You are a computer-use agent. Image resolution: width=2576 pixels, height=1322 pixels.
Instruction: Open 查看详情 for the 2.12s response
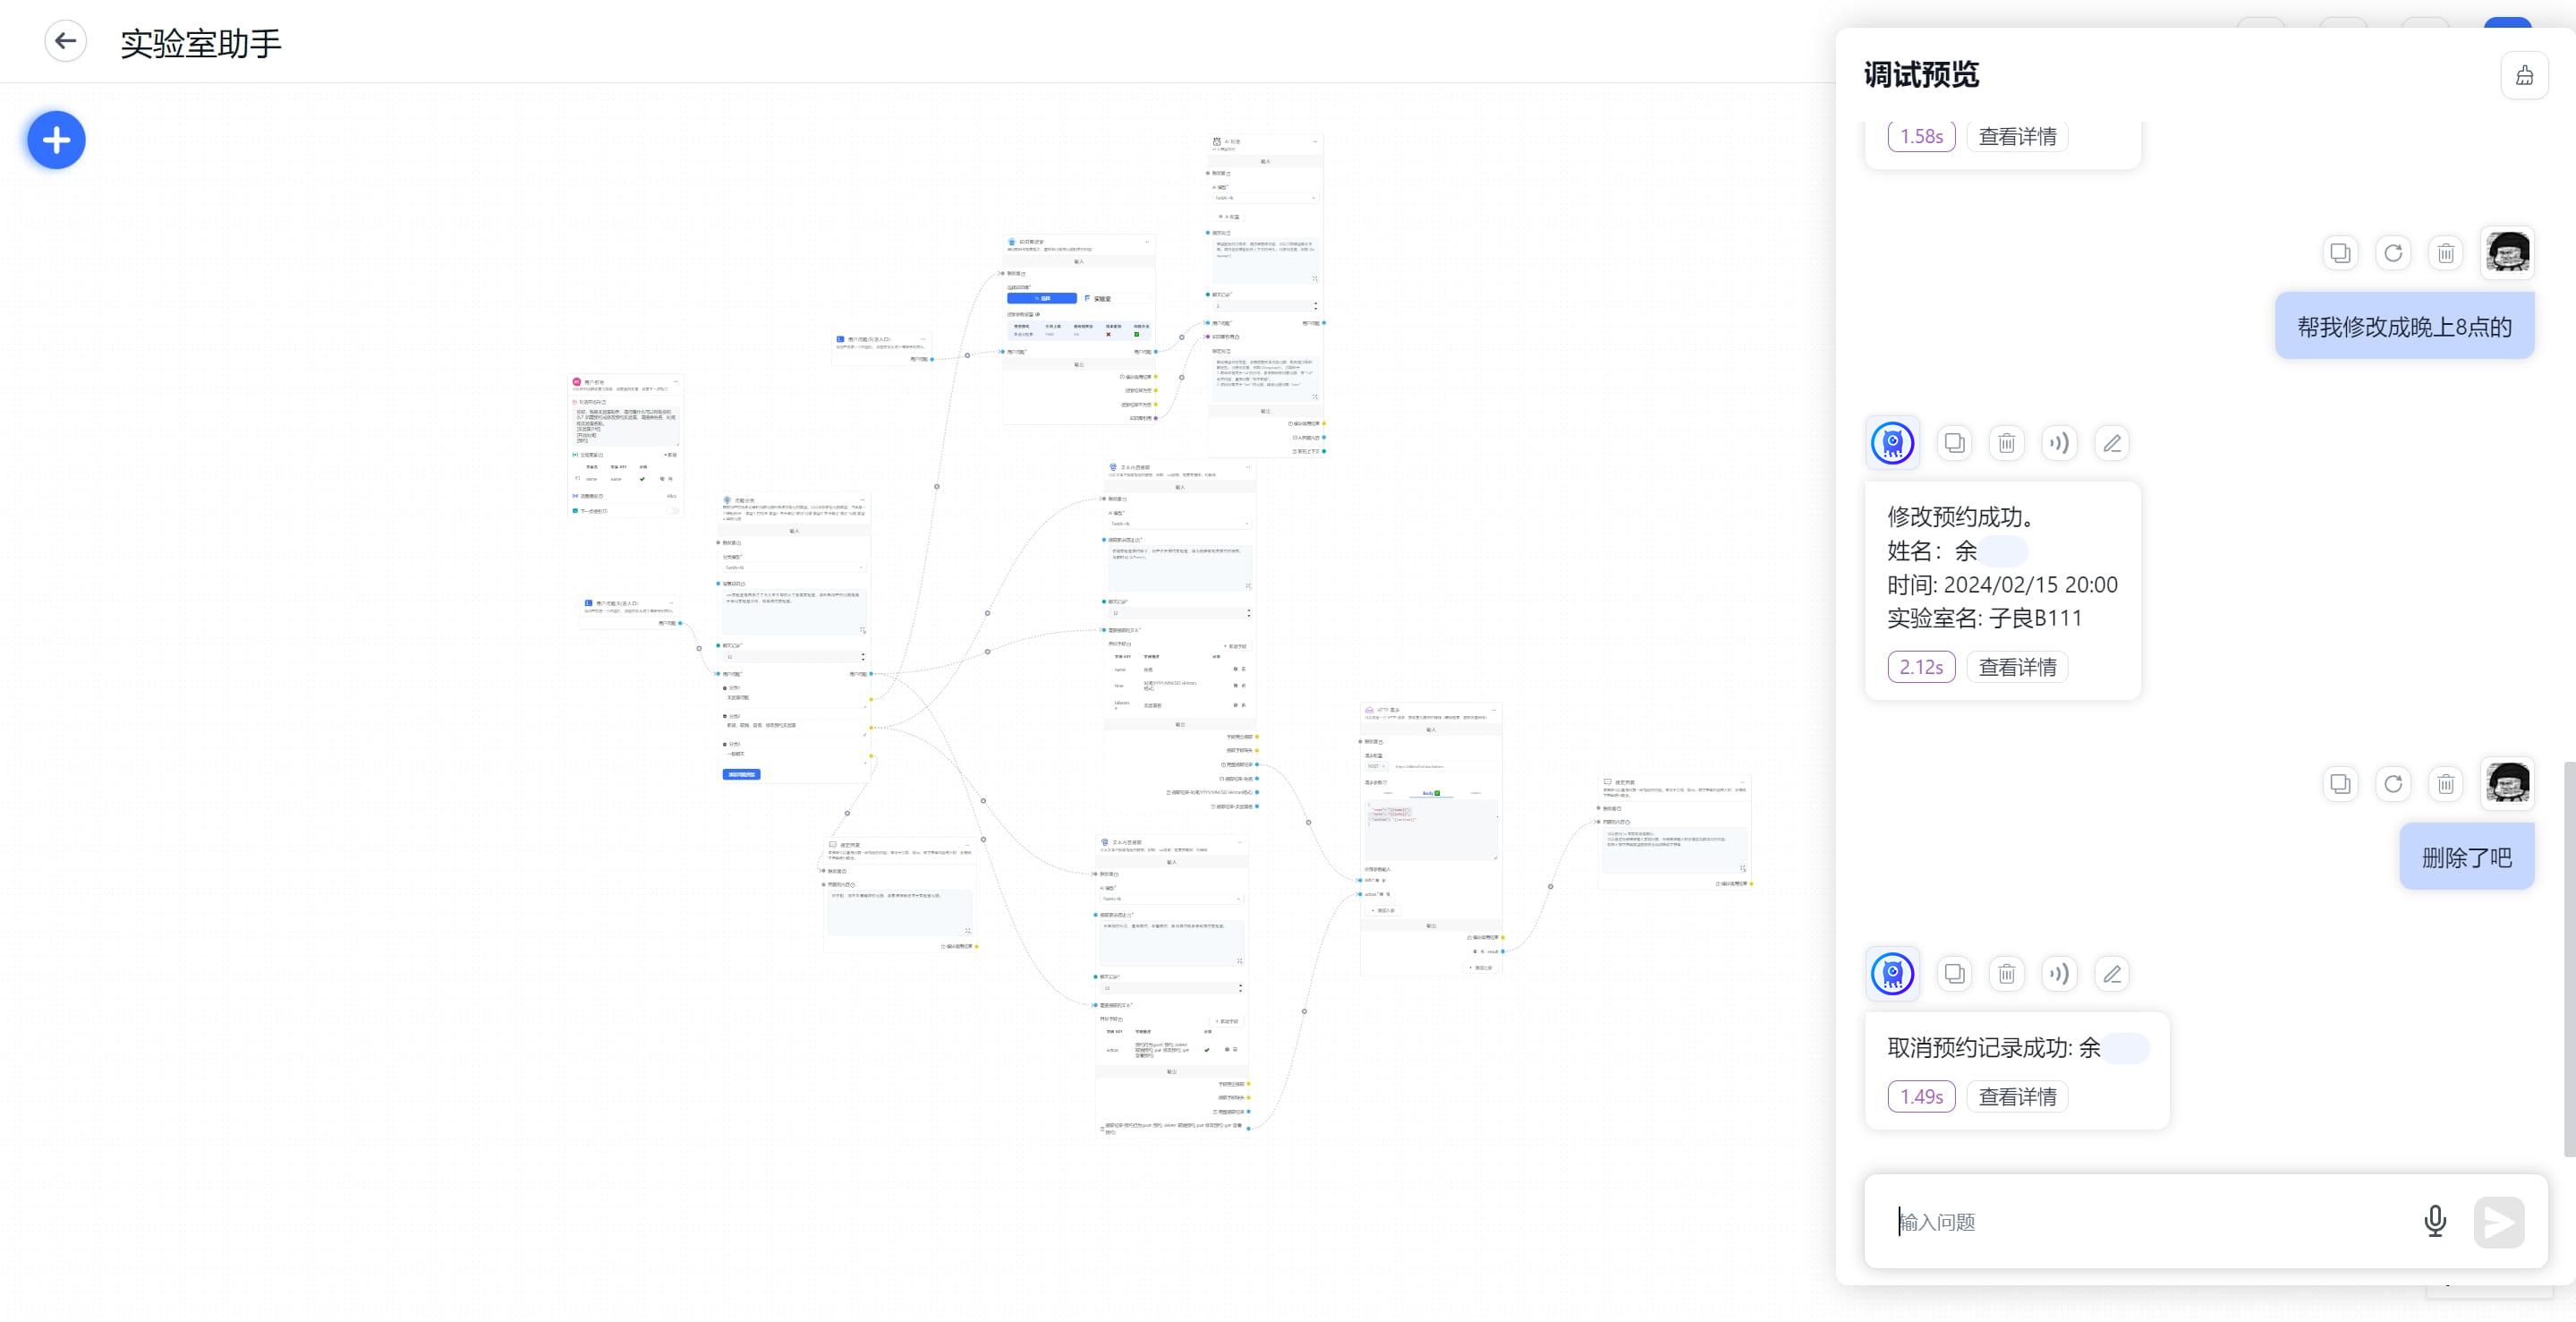[x=2017, y=667]
